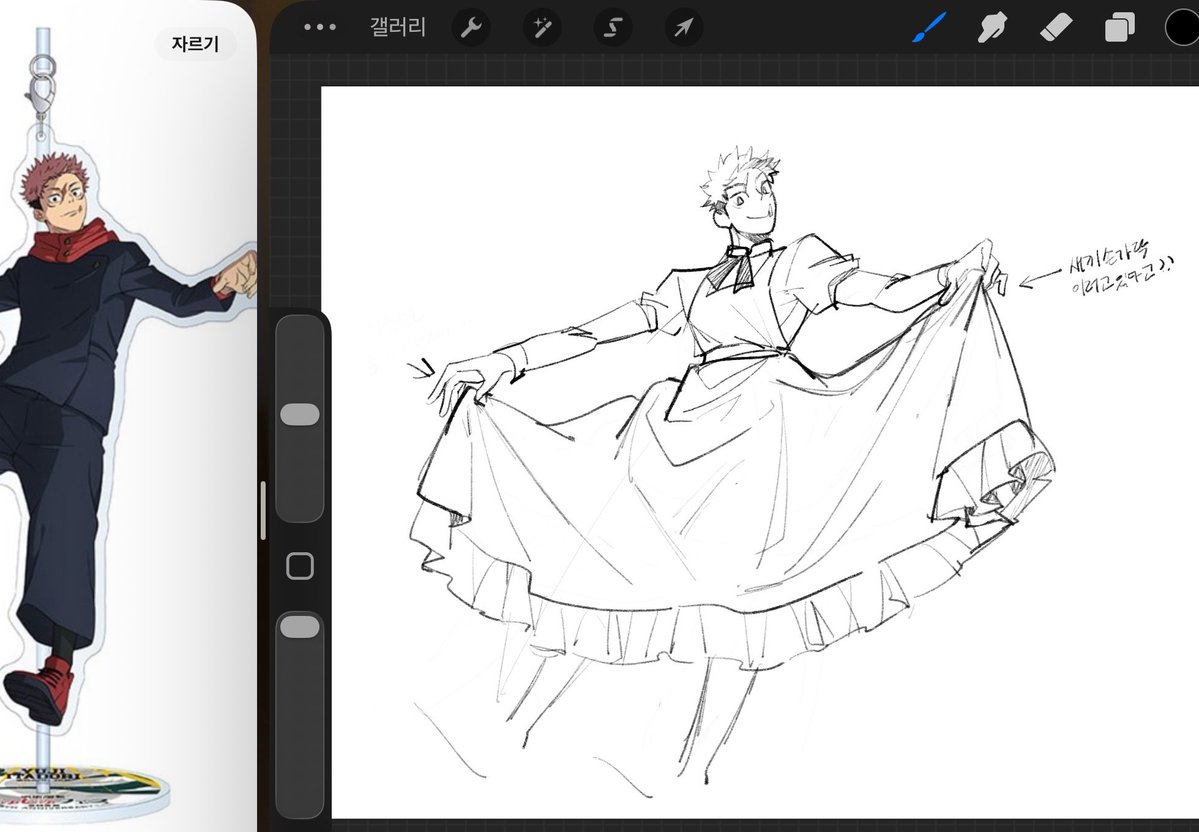
Task: Tap the 자르기 crop button
Action: pyautogui.click(x=195, y=44)
